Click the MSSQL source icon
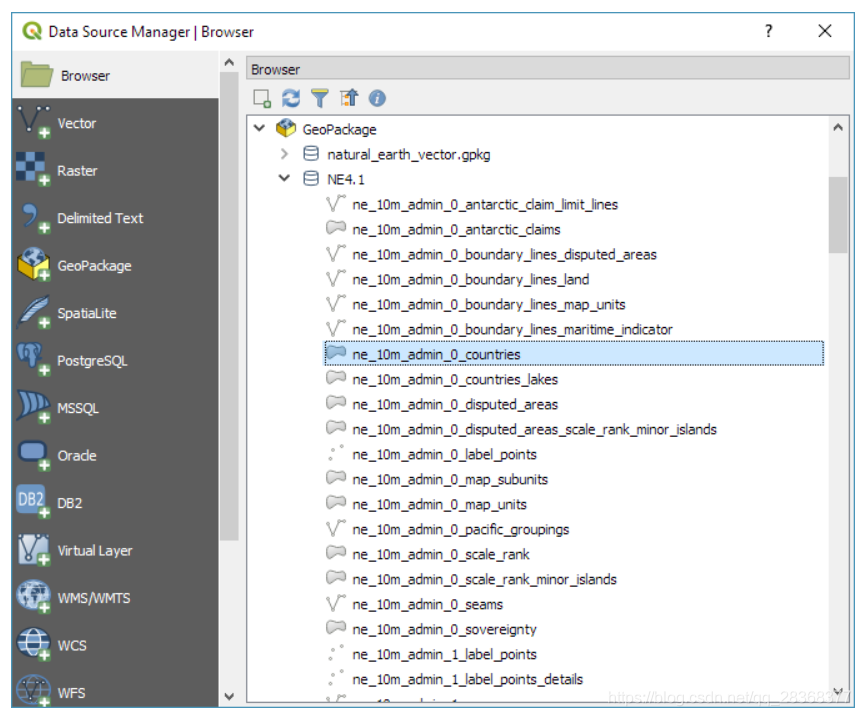Image resolution: width=861 pixels, height=716 pixels. 32,407
